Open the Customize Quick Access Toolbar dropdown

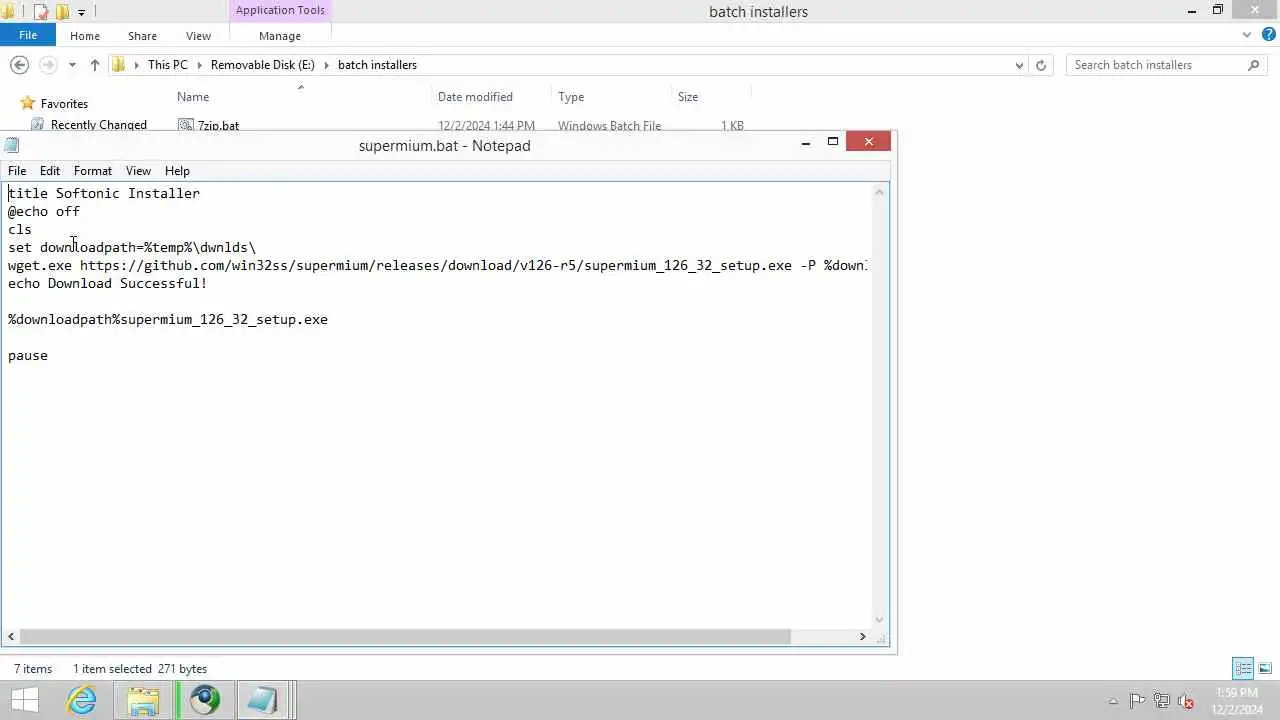tap(81, 12)
